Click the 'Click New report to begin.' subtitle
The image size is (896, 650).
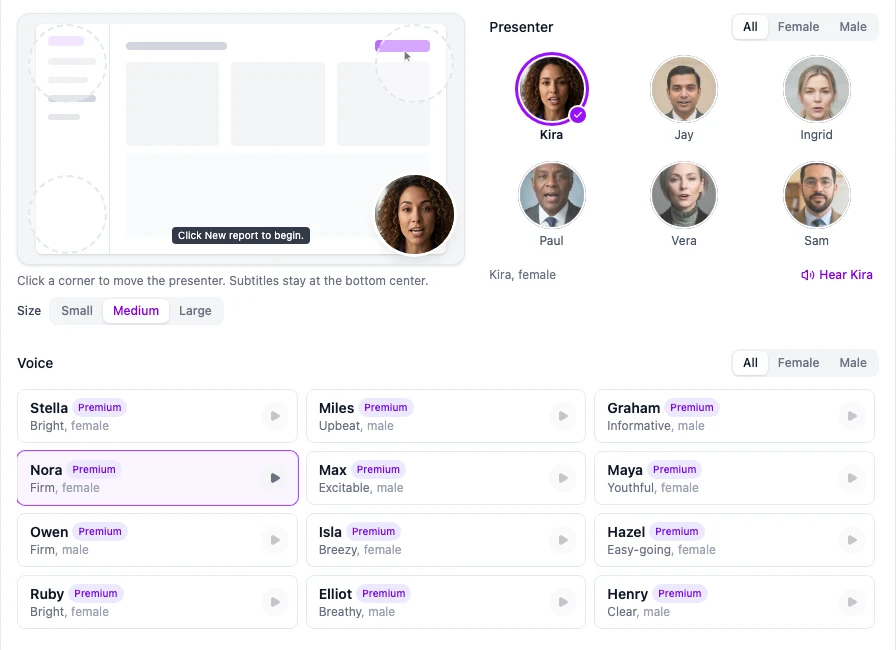[x=241, y=235]
